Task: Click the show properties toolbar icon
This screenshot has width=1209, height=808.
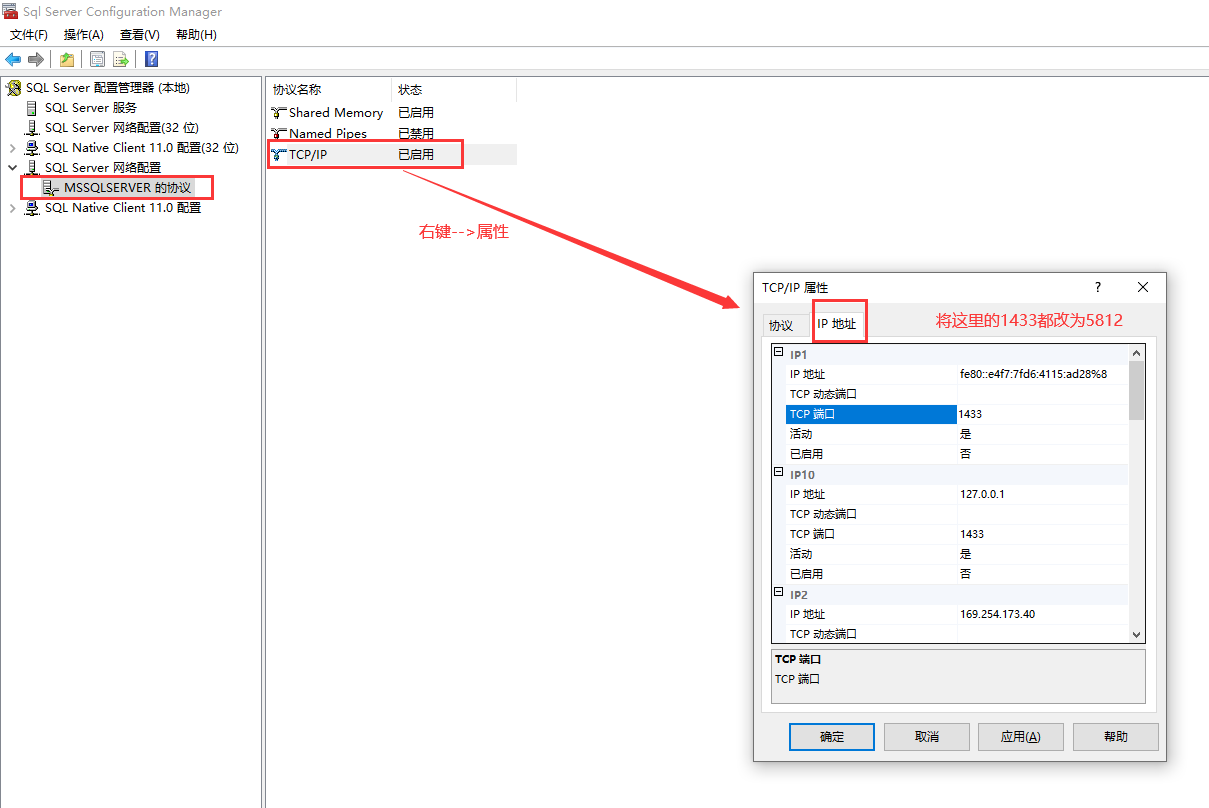Action: 96,59
